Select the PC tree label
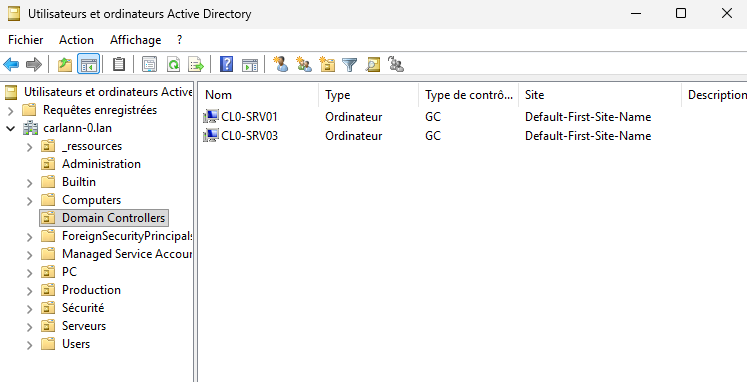This screenshot has width=747, height=382. pos(69,272)
